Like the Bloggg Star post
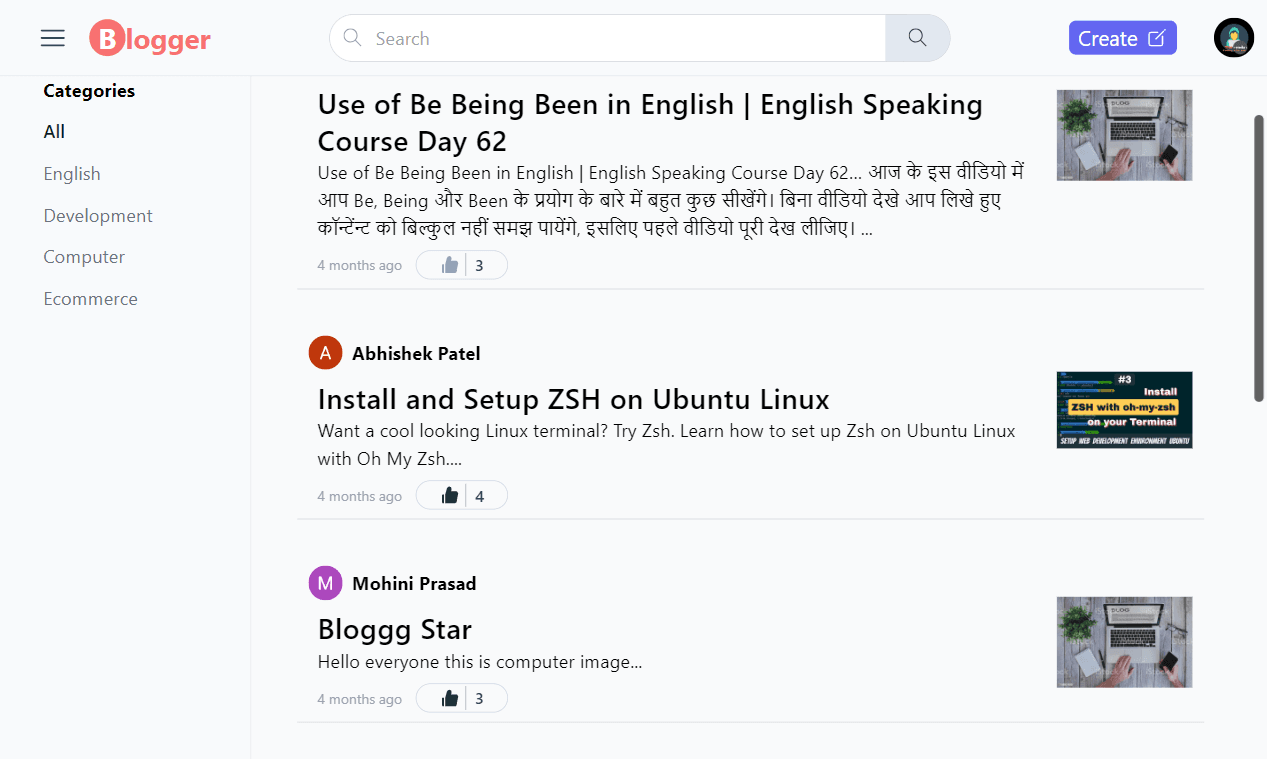The image size is (1267, 759). pos(450,698)
